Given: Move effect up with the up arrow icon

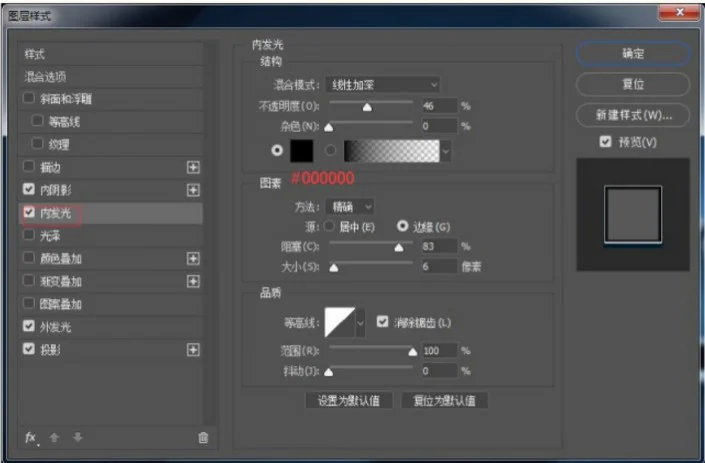Looking at the screenshot, I should click(x=54, y=437).
